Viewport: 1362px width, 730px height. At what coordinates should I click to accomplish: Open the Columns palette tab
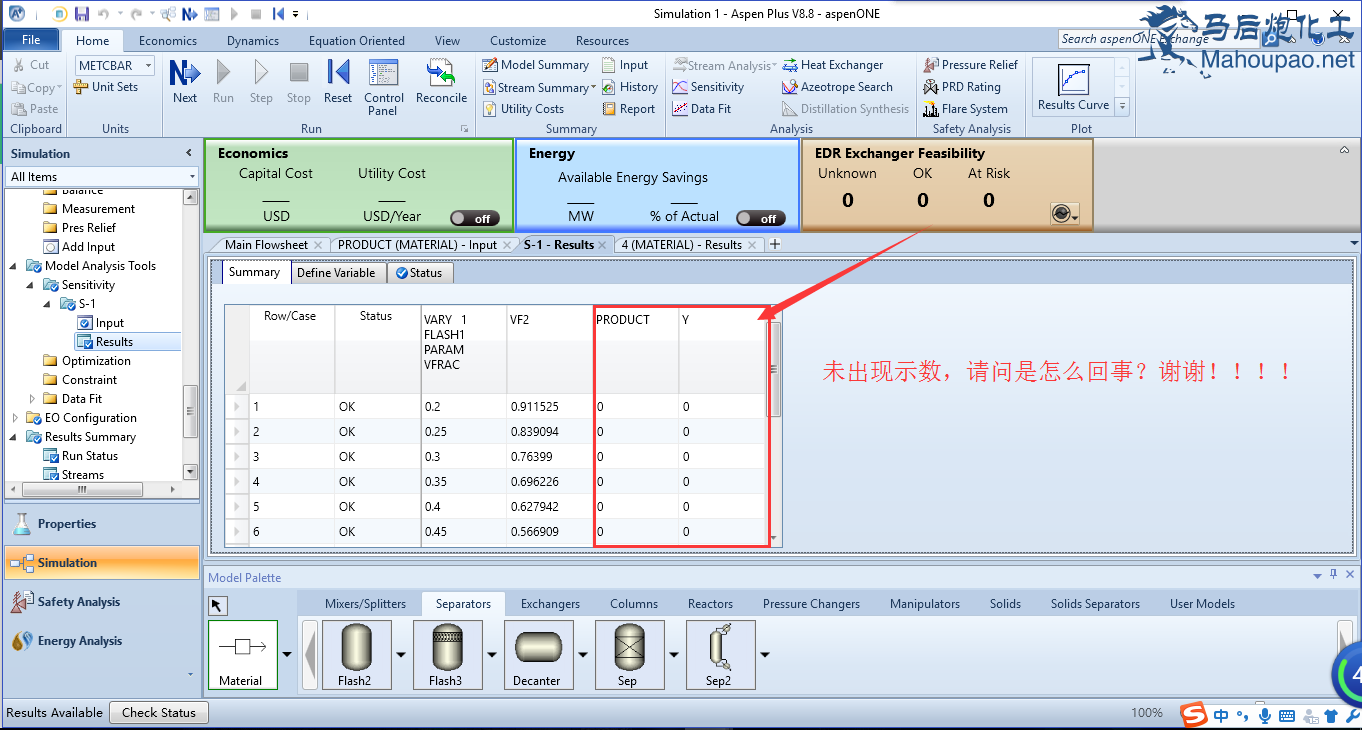[634, 604]
